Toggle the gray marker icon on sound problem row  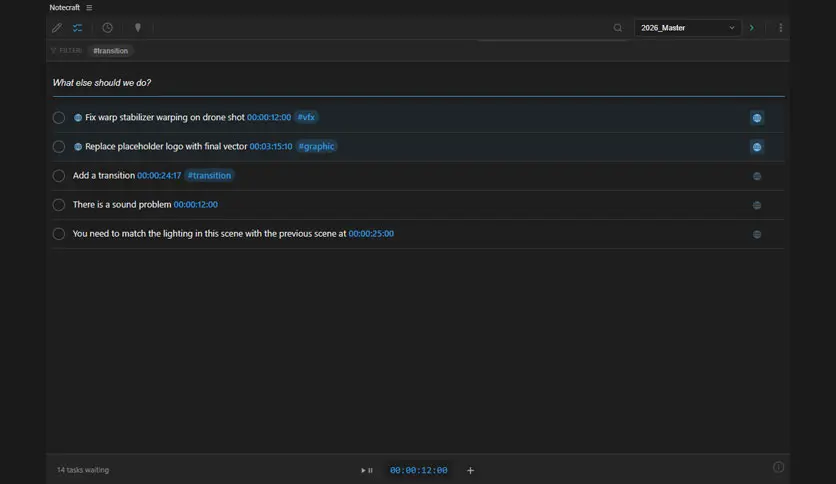point(757,205)
